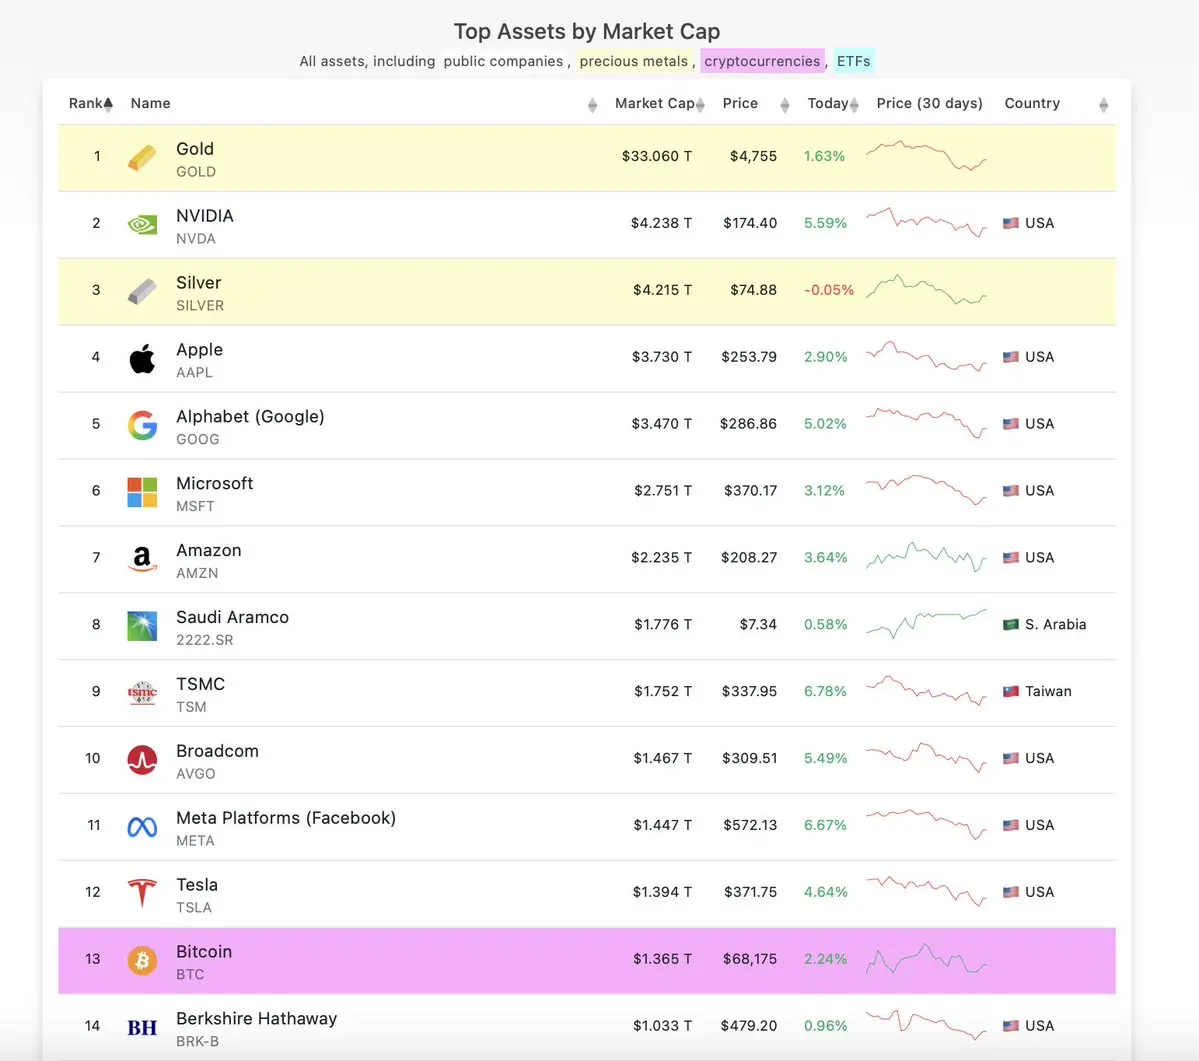The image size is (1199, 1061).
Task: Click the Microsoft logo icon
Action: pyautogui.click(x=142, y=492)
